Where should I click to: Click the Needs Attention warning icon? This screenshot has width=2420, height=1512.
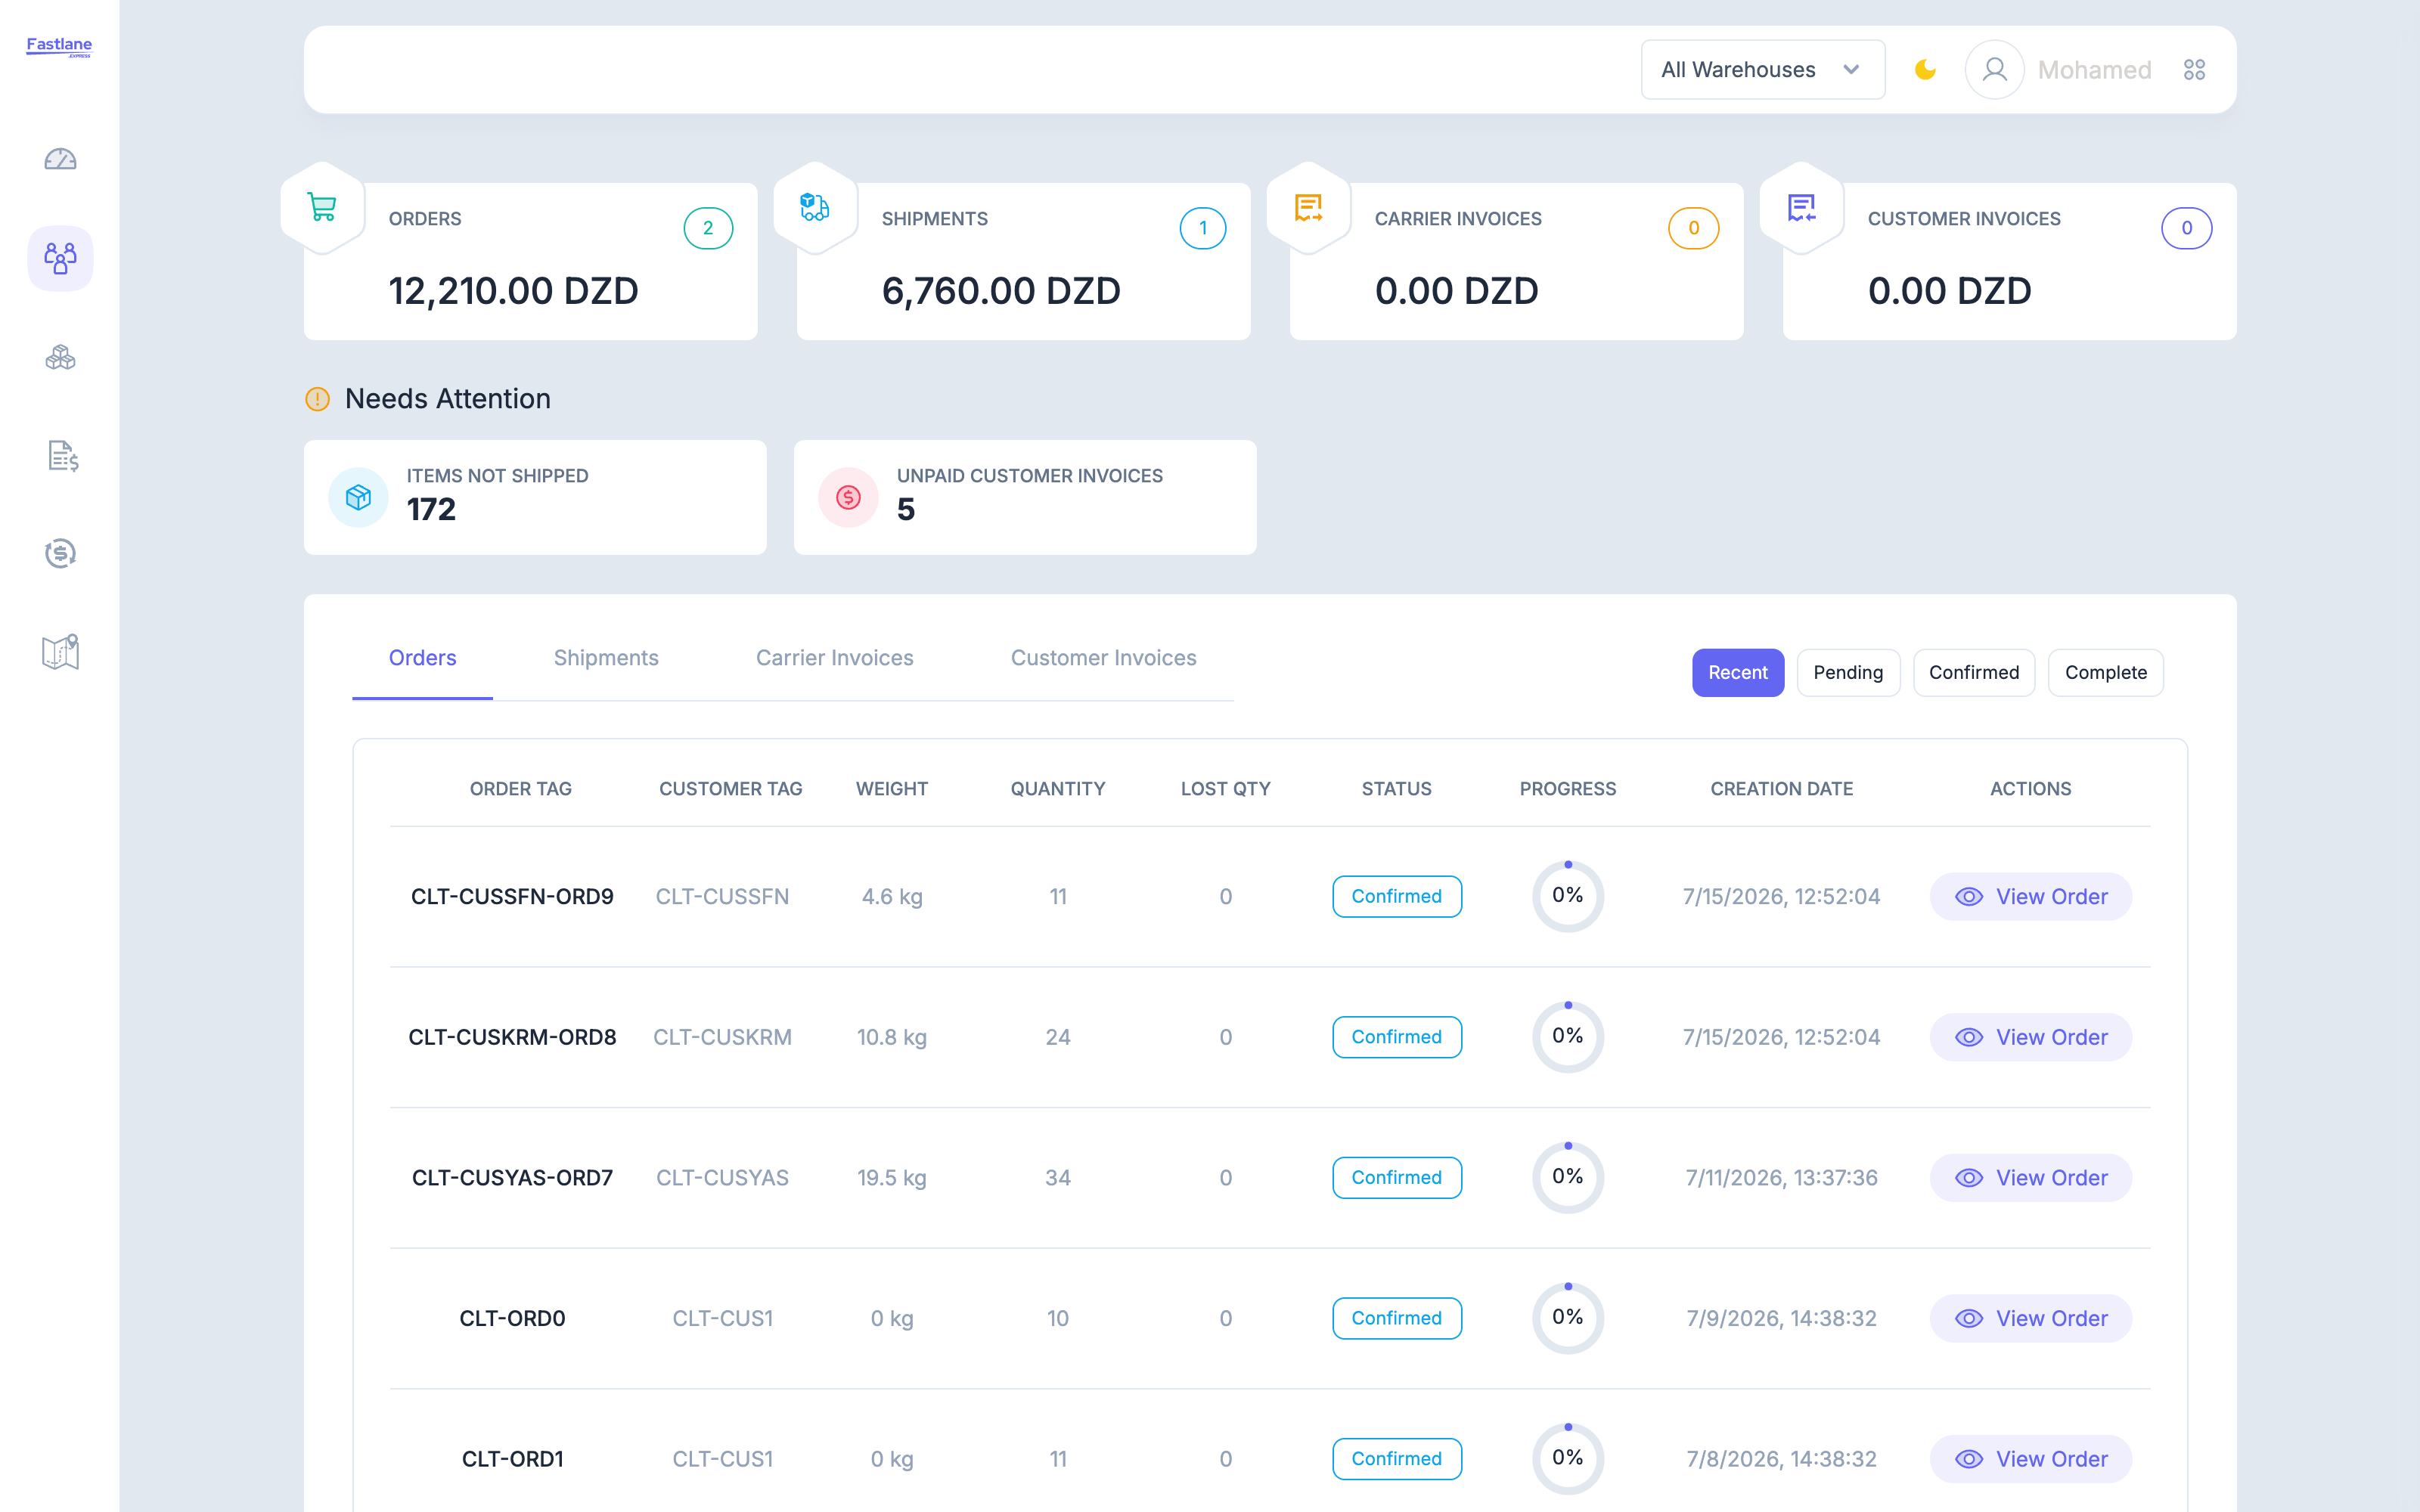(x=317, y=399)
